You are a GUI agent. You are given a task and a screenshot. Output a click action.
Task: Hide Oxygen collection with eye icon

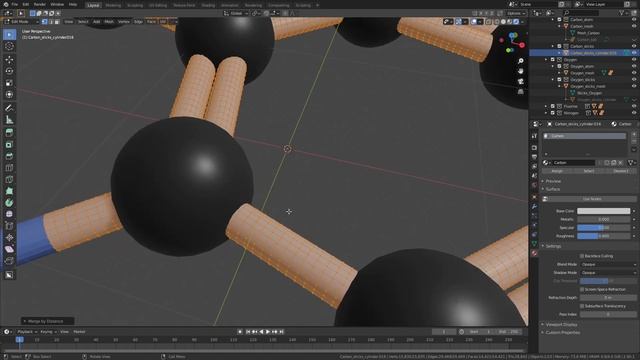[634, 60]
